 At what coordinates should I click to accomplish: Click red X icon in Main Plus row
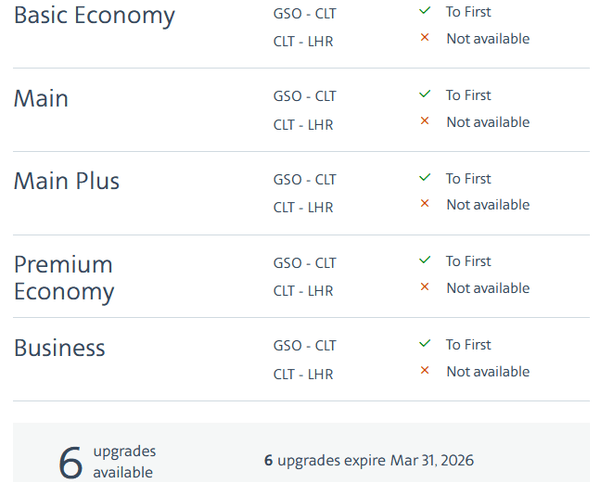[425, 204]
